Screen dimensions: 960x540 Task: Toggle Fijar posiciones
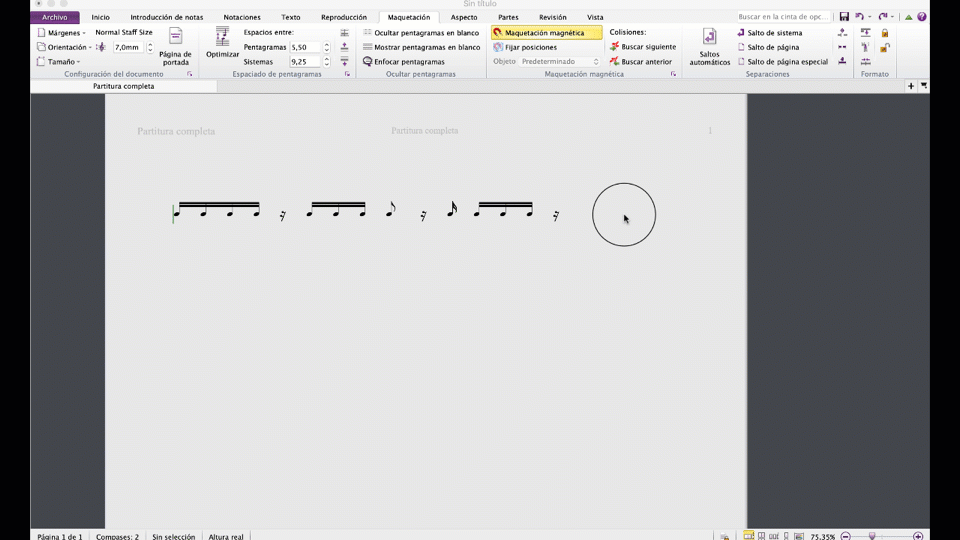coord(525,47)
